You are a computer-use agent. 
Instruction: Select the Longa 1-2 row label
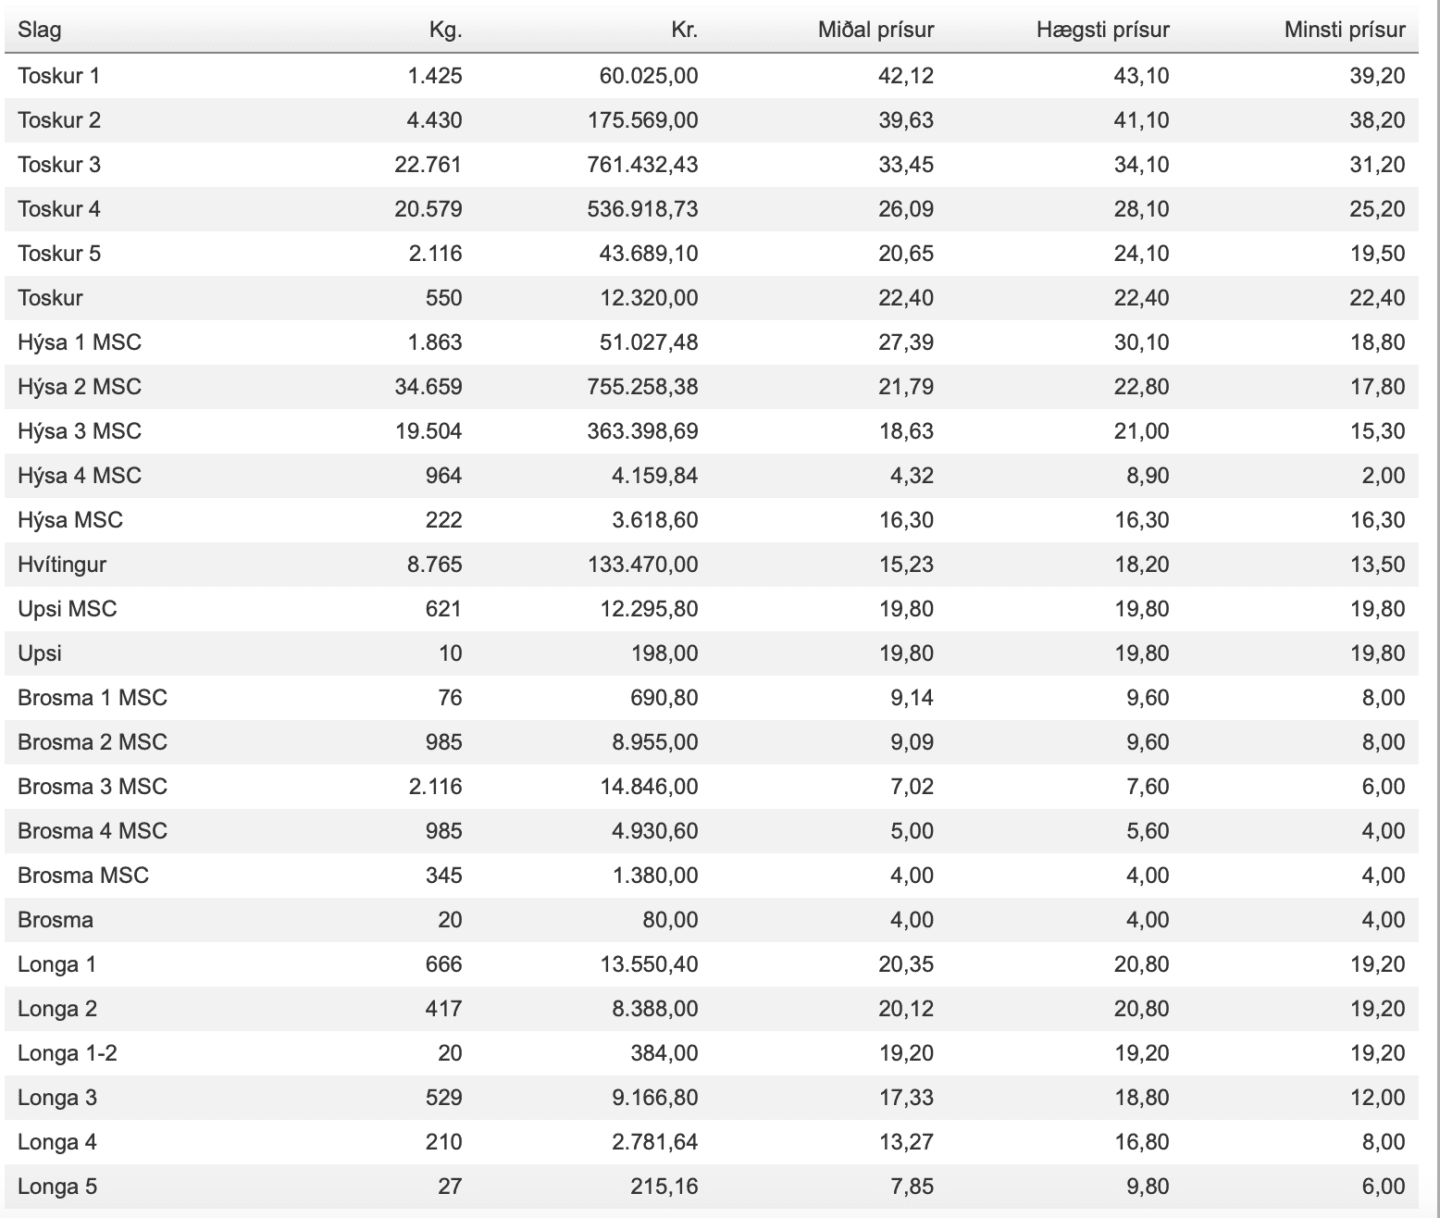pos(67,1054)
